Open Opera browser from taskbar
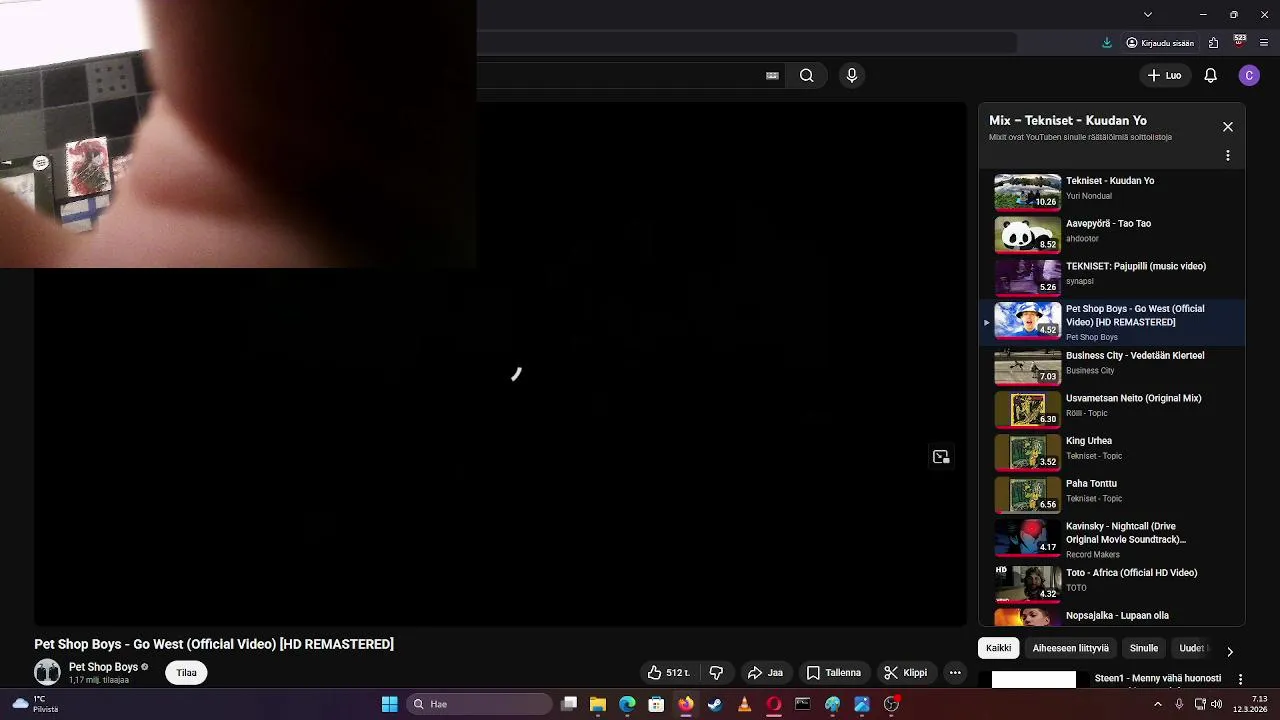This screenshot has width=1280, height=720. tap(773, 704)
